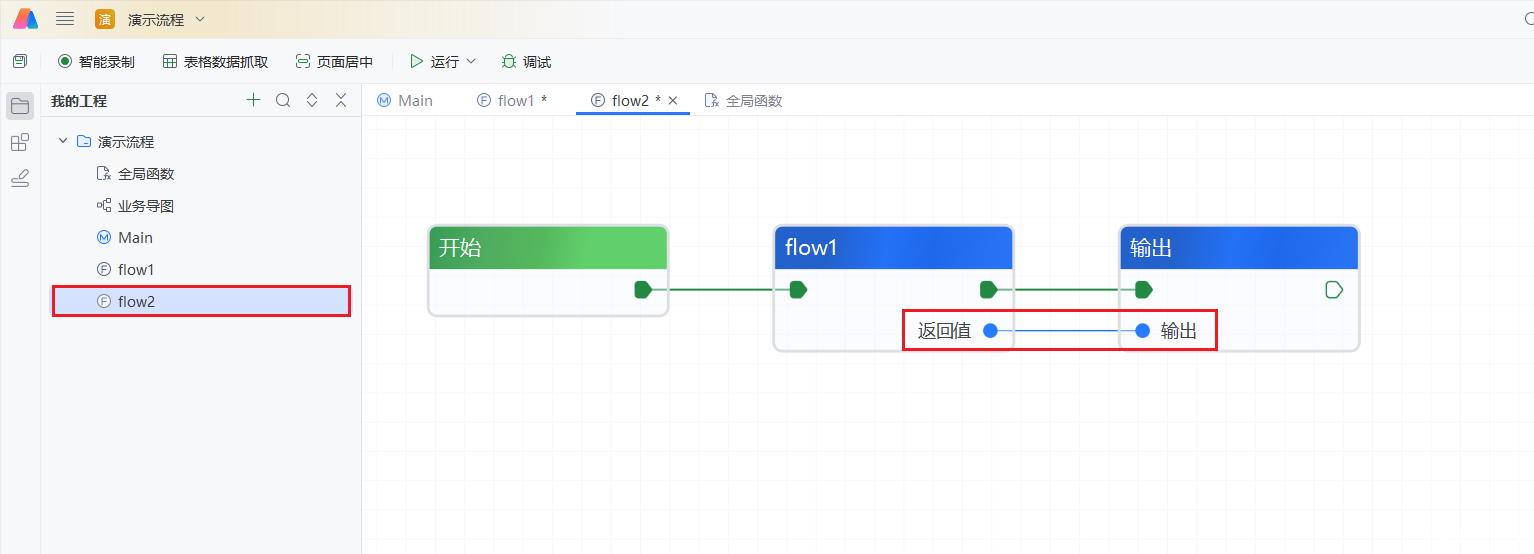
Task: Click the hamburger menu icon
Action: tap(65, 19)
